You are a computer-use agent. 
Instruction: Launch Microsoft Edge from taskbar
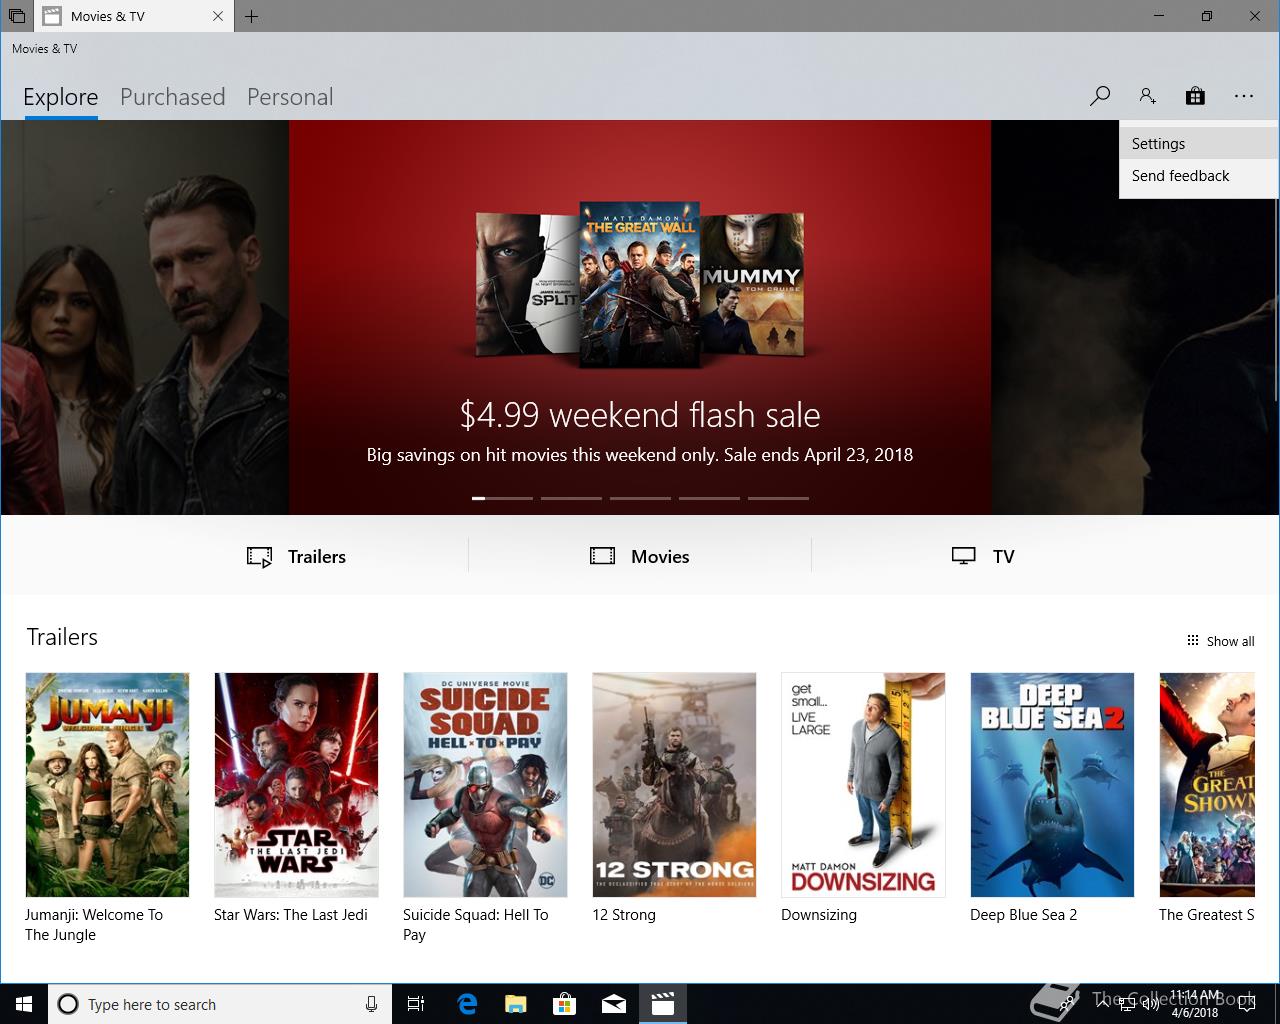467,1004
